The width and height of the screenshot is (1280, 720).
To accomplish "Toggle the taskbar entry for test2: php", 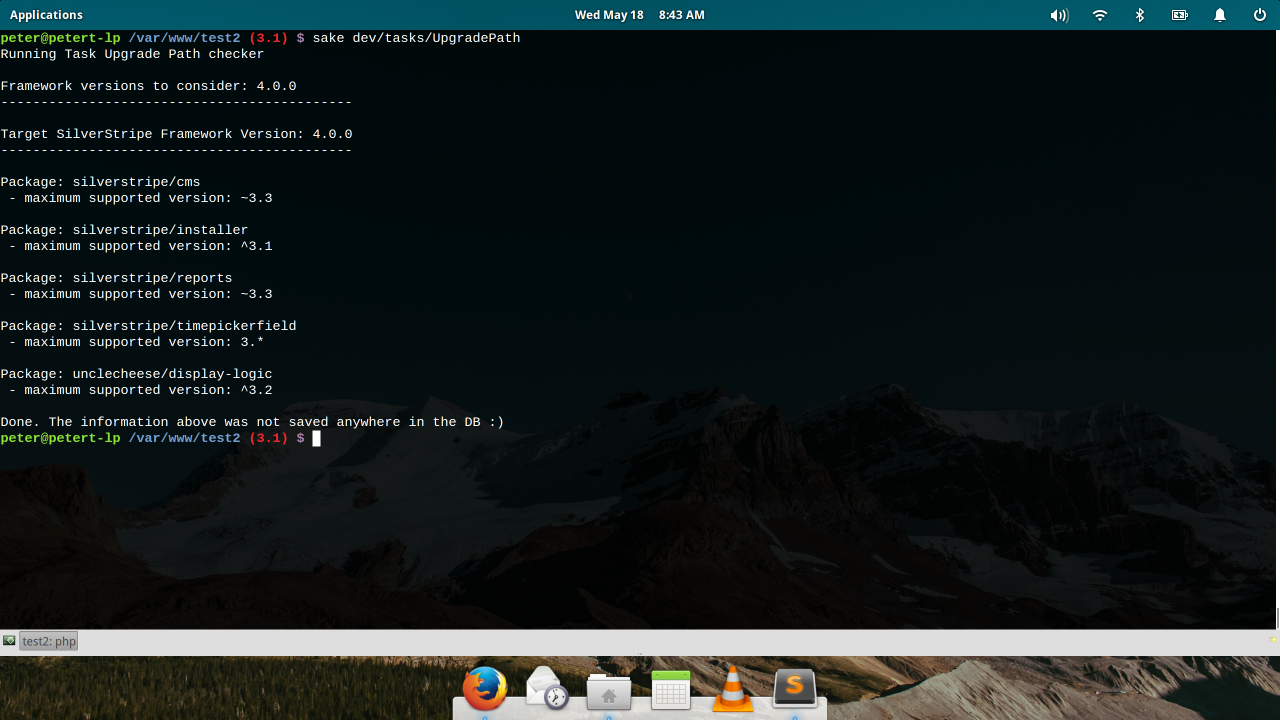I will (x=48, y=641).
